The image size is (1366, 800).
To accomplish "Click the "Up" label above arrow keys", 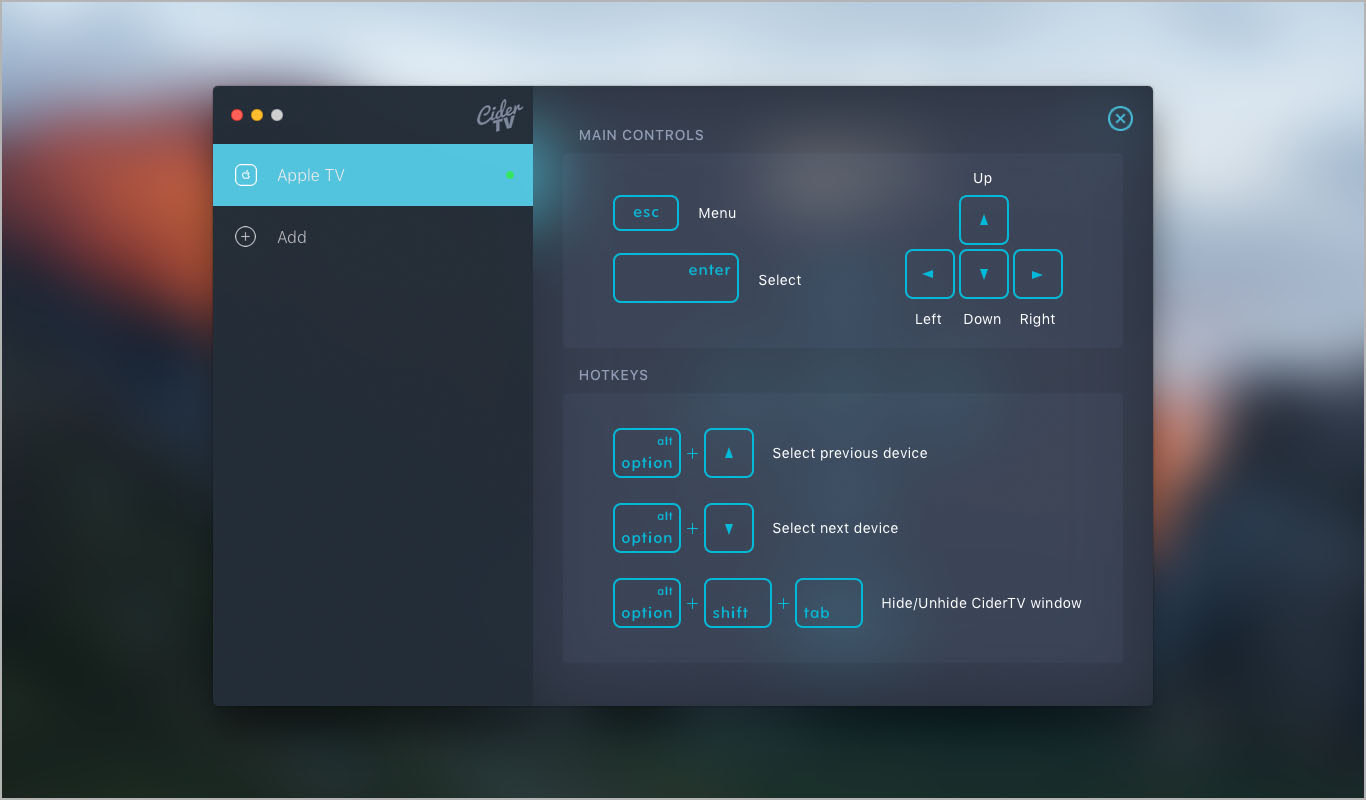I will [983, 178].
